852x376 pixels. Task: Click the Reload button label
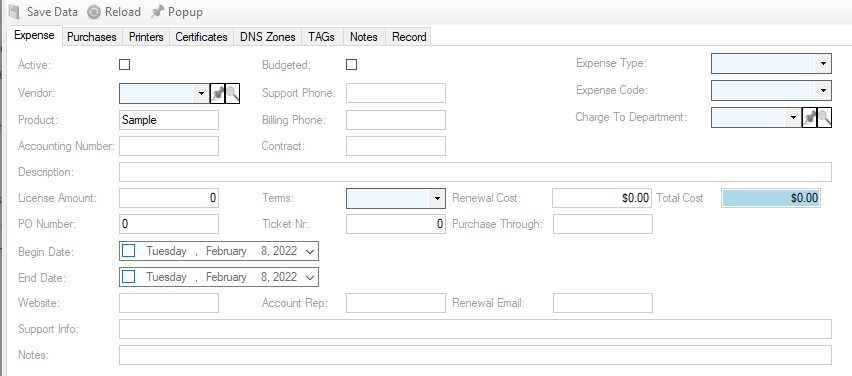(123, 12)
